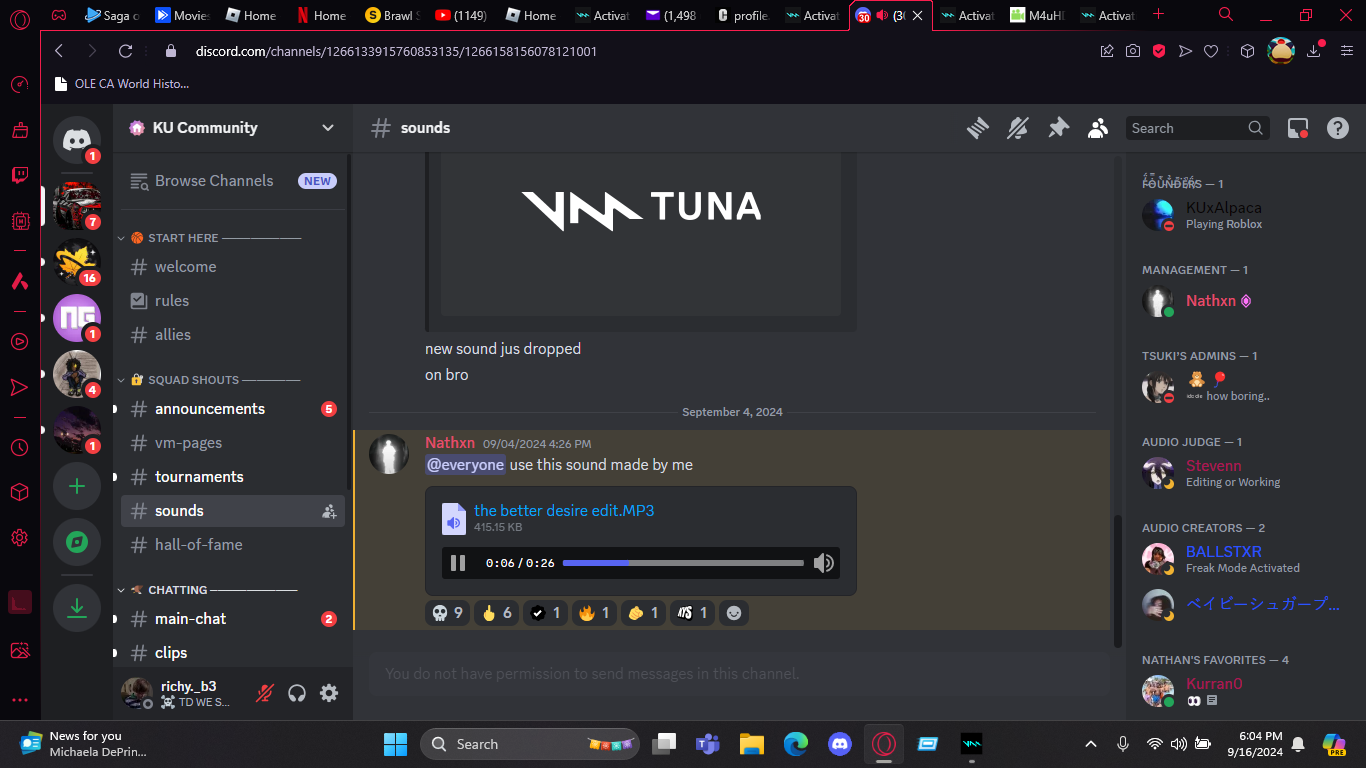Open Discord direct messages home
1366x768 pixels.
[x=77, y=139]
